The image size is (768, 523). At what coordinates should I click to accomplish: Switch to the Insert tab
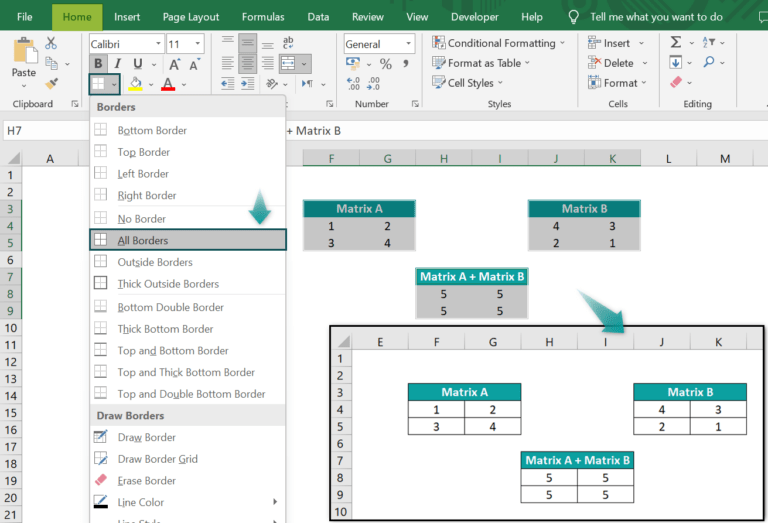pos(127,17)
